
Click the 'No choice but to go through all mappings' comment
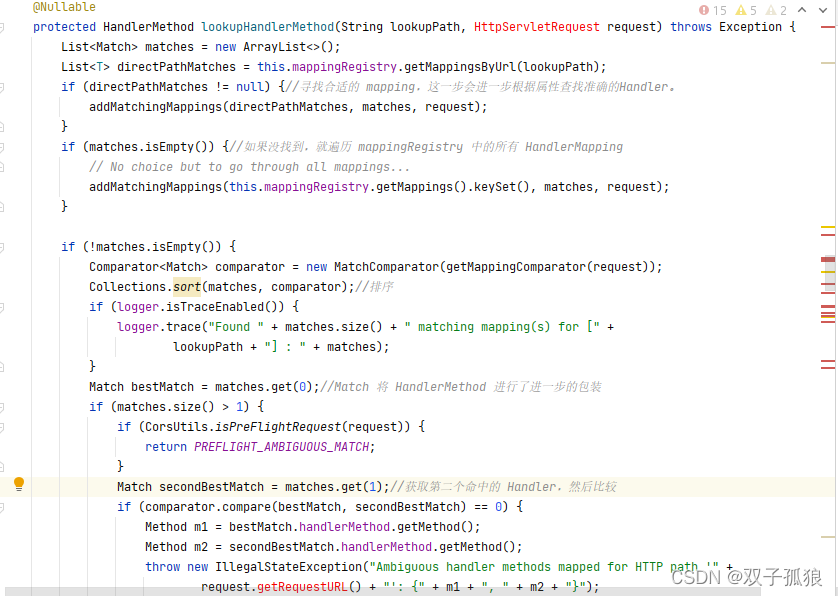point(250,167)
